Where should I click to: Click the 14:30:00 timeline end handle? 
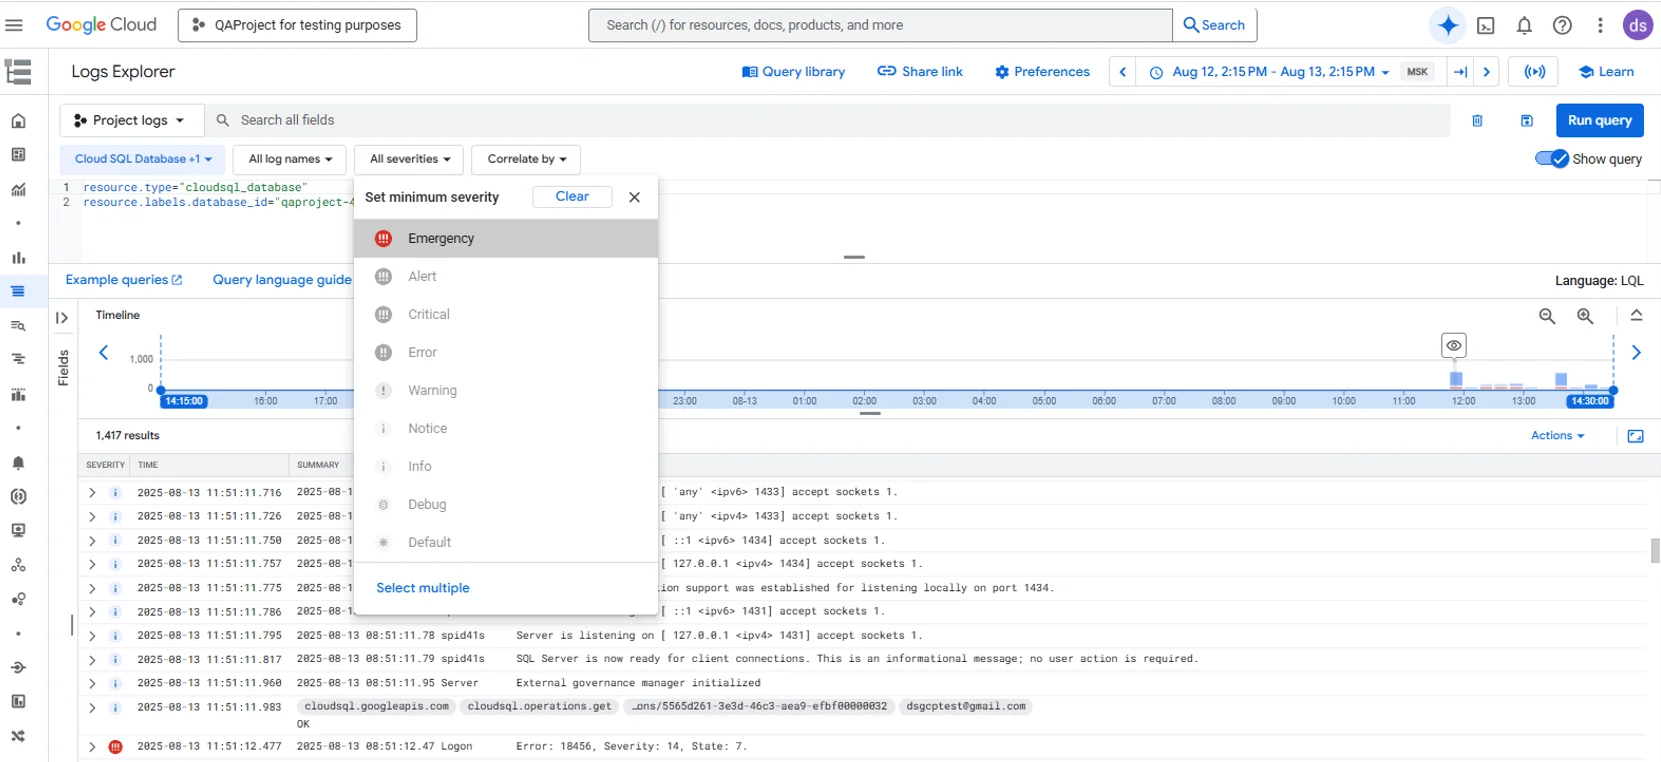click(x=1590, y=401)
